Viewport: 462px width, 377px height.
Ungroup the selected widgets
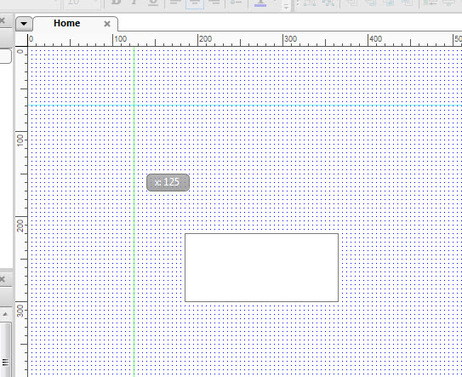328,3
